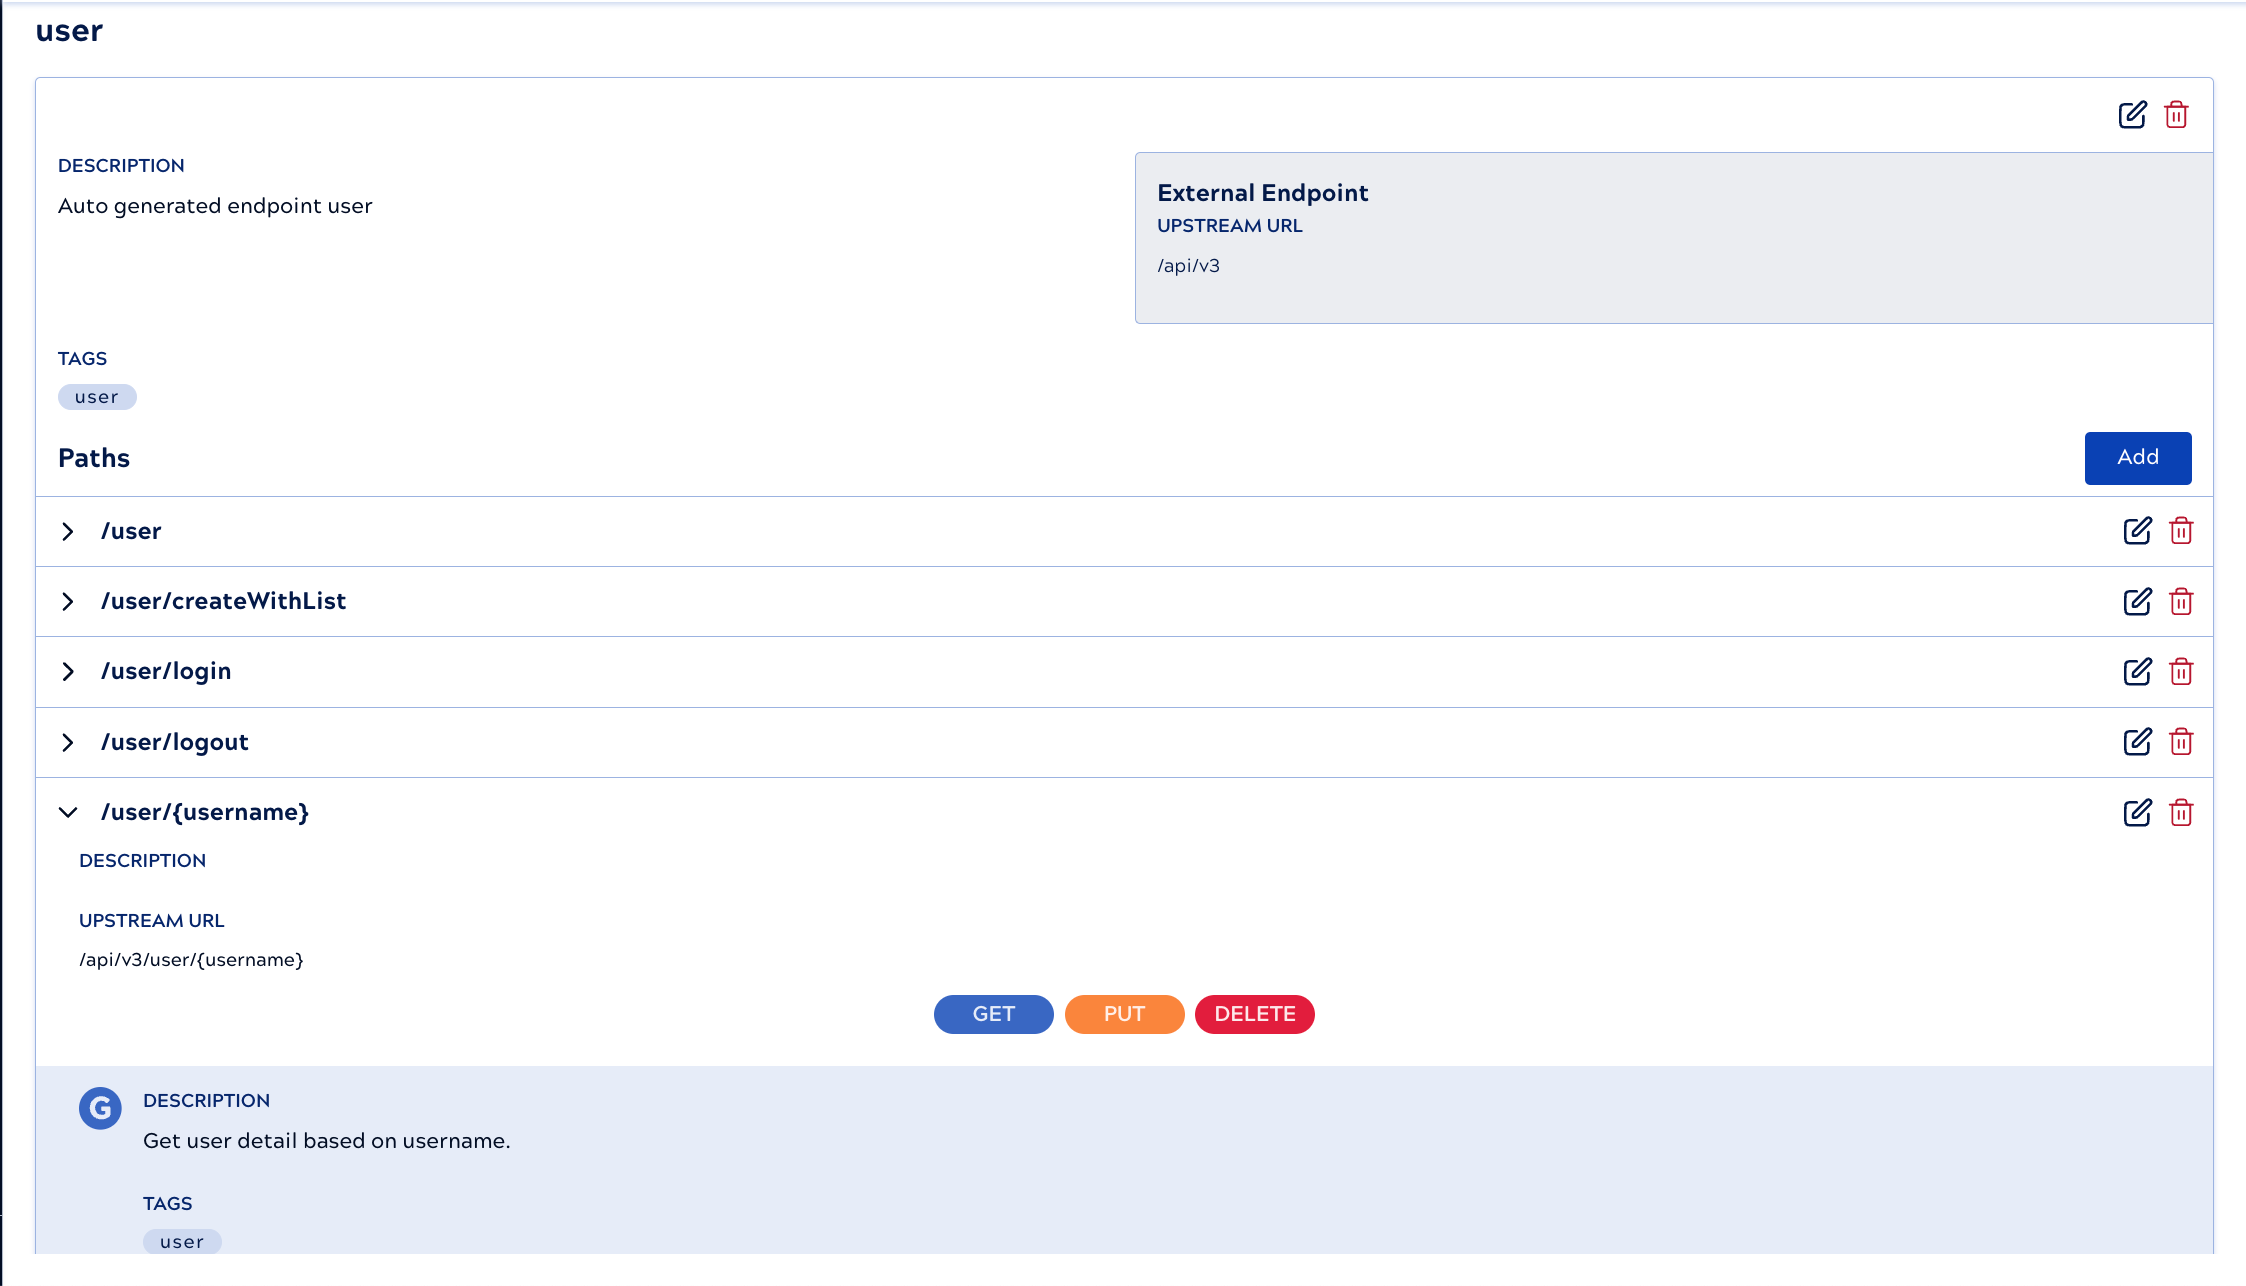Image resolution: width=2246 pixels, height=1286 pixels.
Task: Edit the /user/logout path
Action: point(2137,742)
